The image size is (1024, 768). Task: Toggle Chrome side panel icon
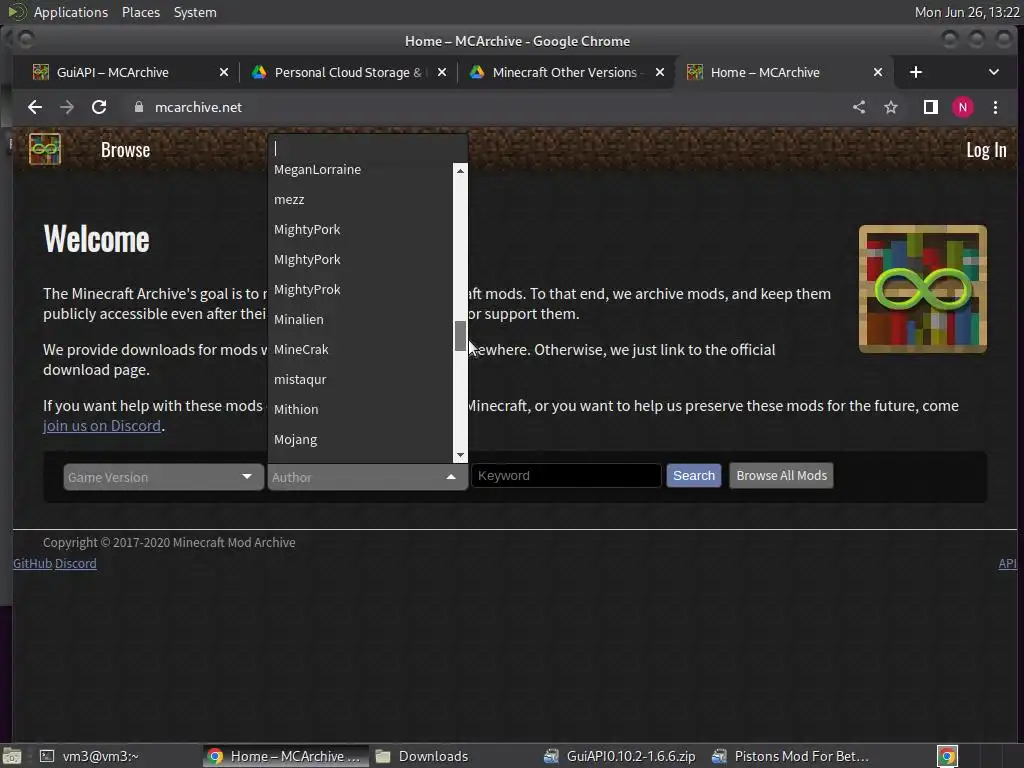click(x=931, y=107)
